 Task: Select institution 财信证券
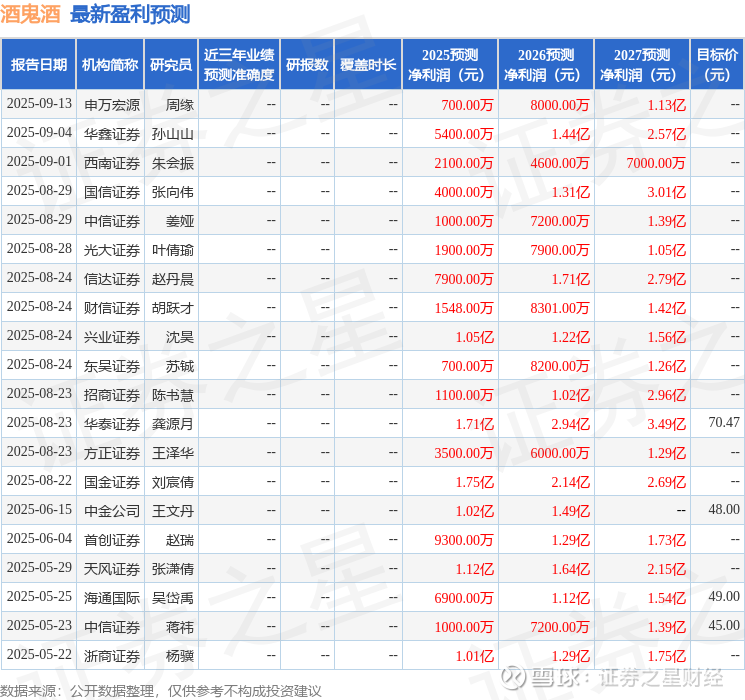(112, 308)
